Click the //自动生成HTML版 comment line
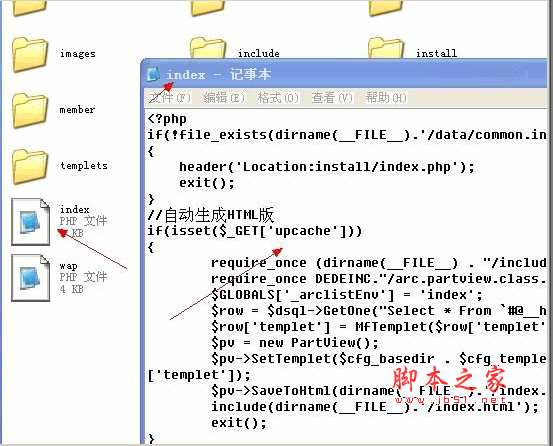 211,215
